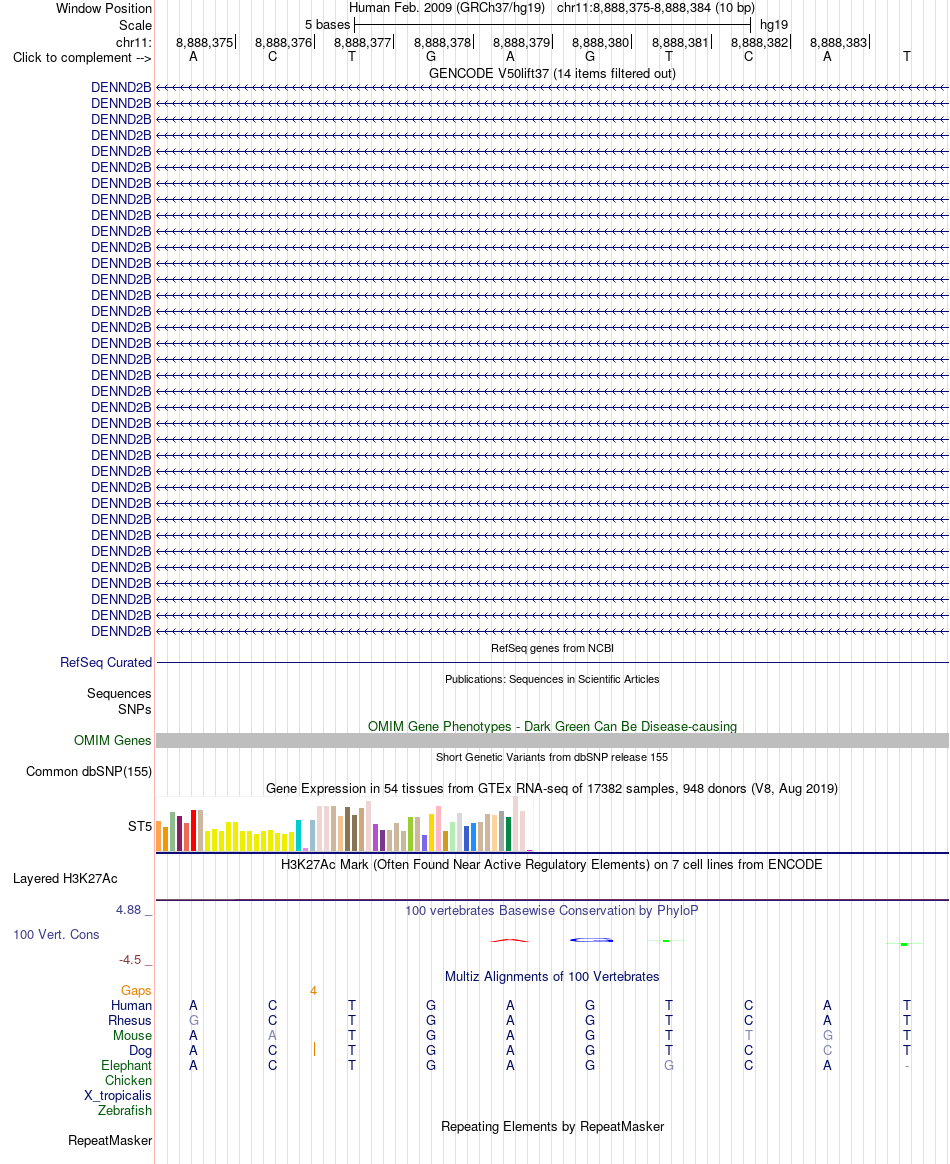This screenshot has width=950, height=1164.
Task: Click the RepeatMasker track label
Action: [x=110, y=1140]
